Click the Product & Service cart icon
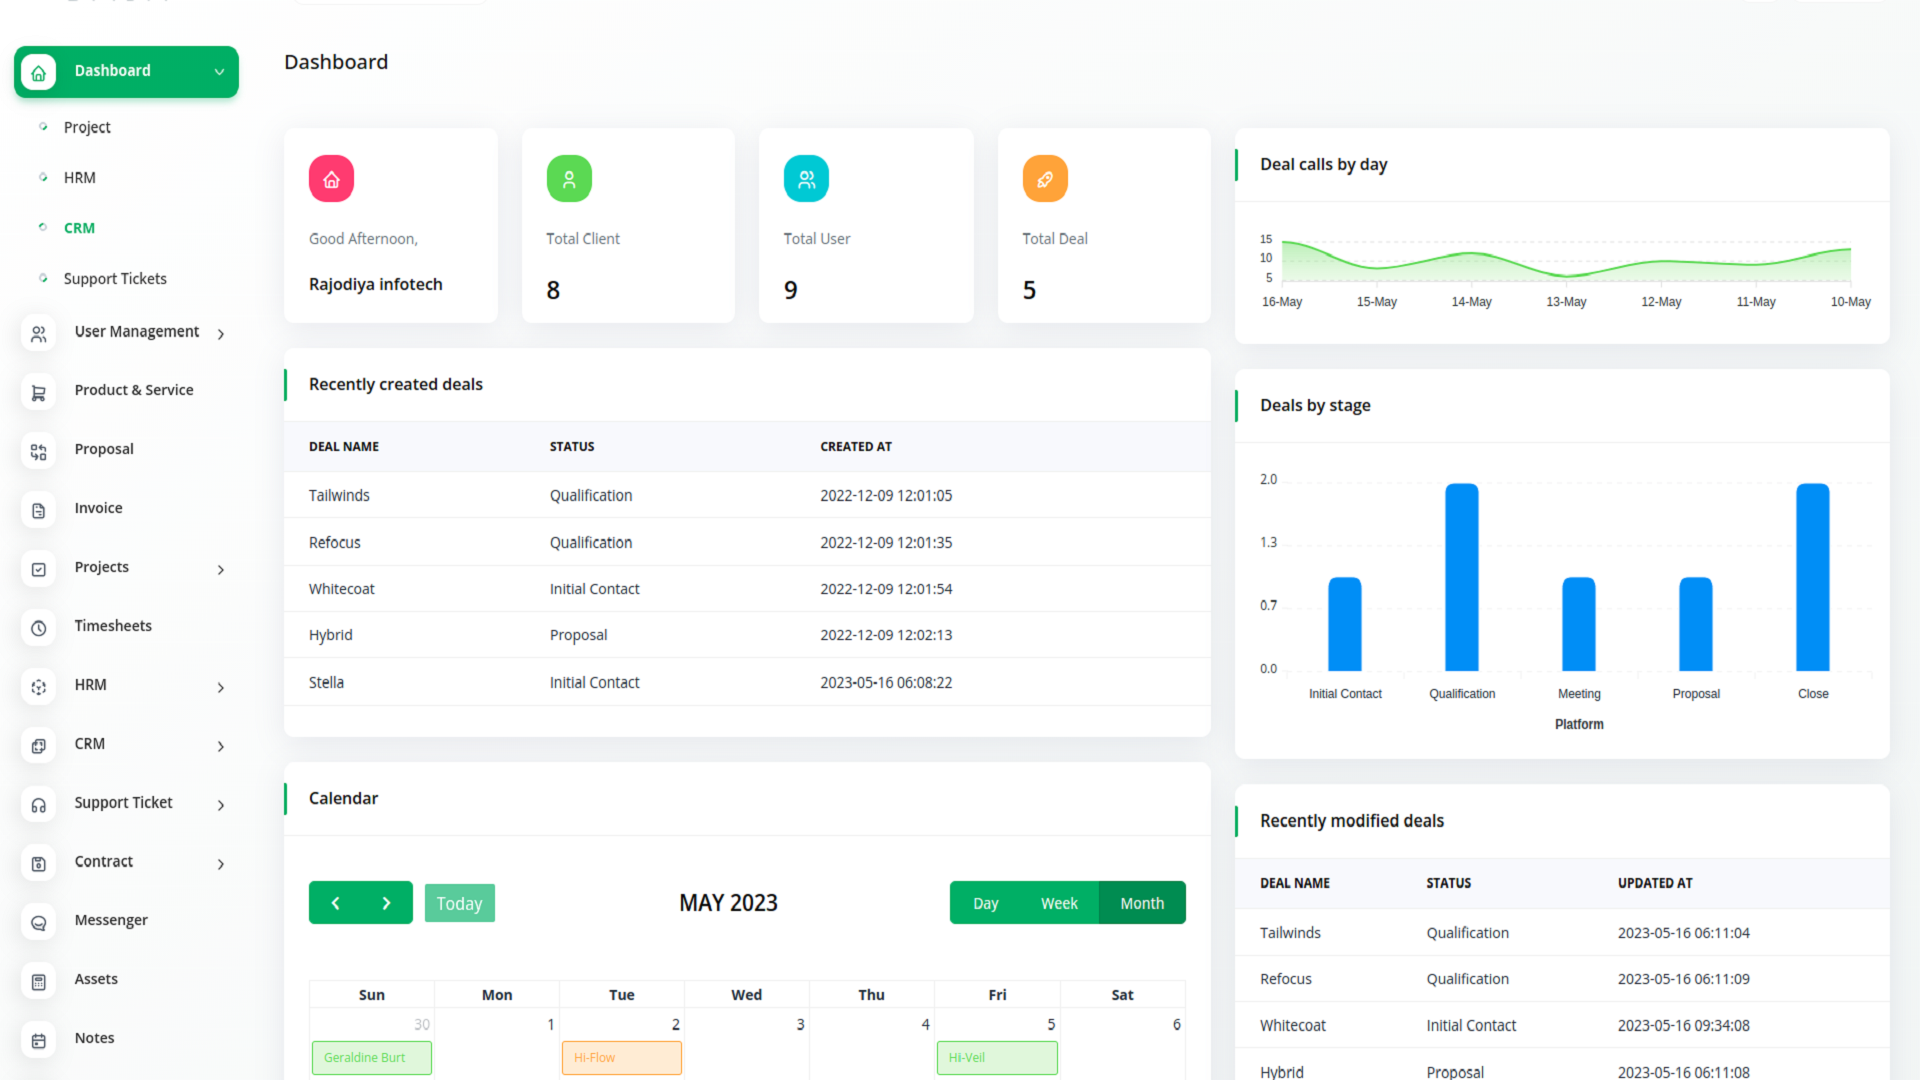1920x1080 pixels. [38, 392]
